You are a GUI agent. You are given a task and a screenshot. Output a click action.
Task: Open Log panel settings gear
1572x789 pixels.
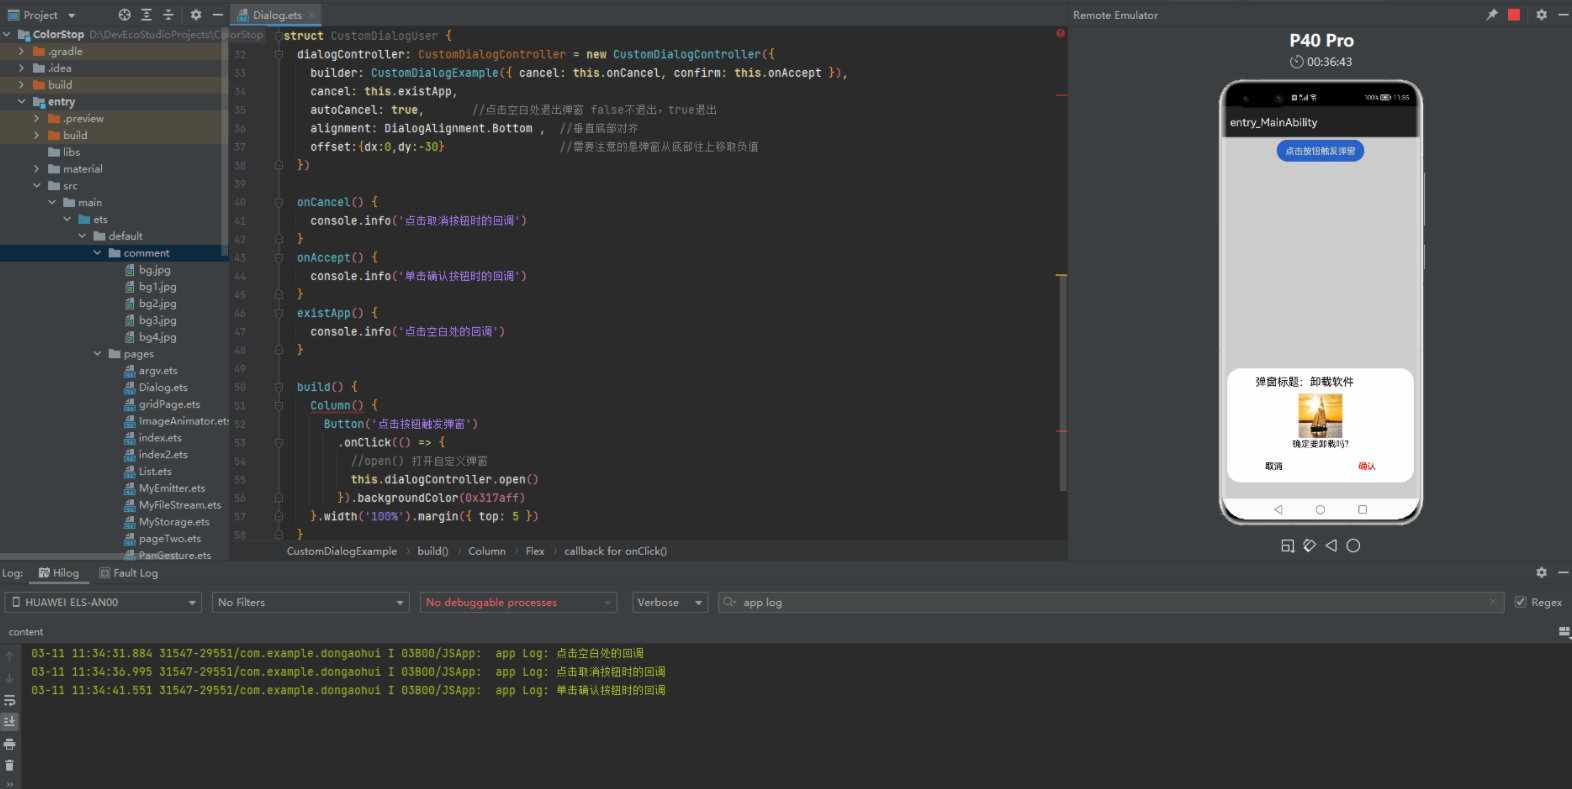point(1541,573)
